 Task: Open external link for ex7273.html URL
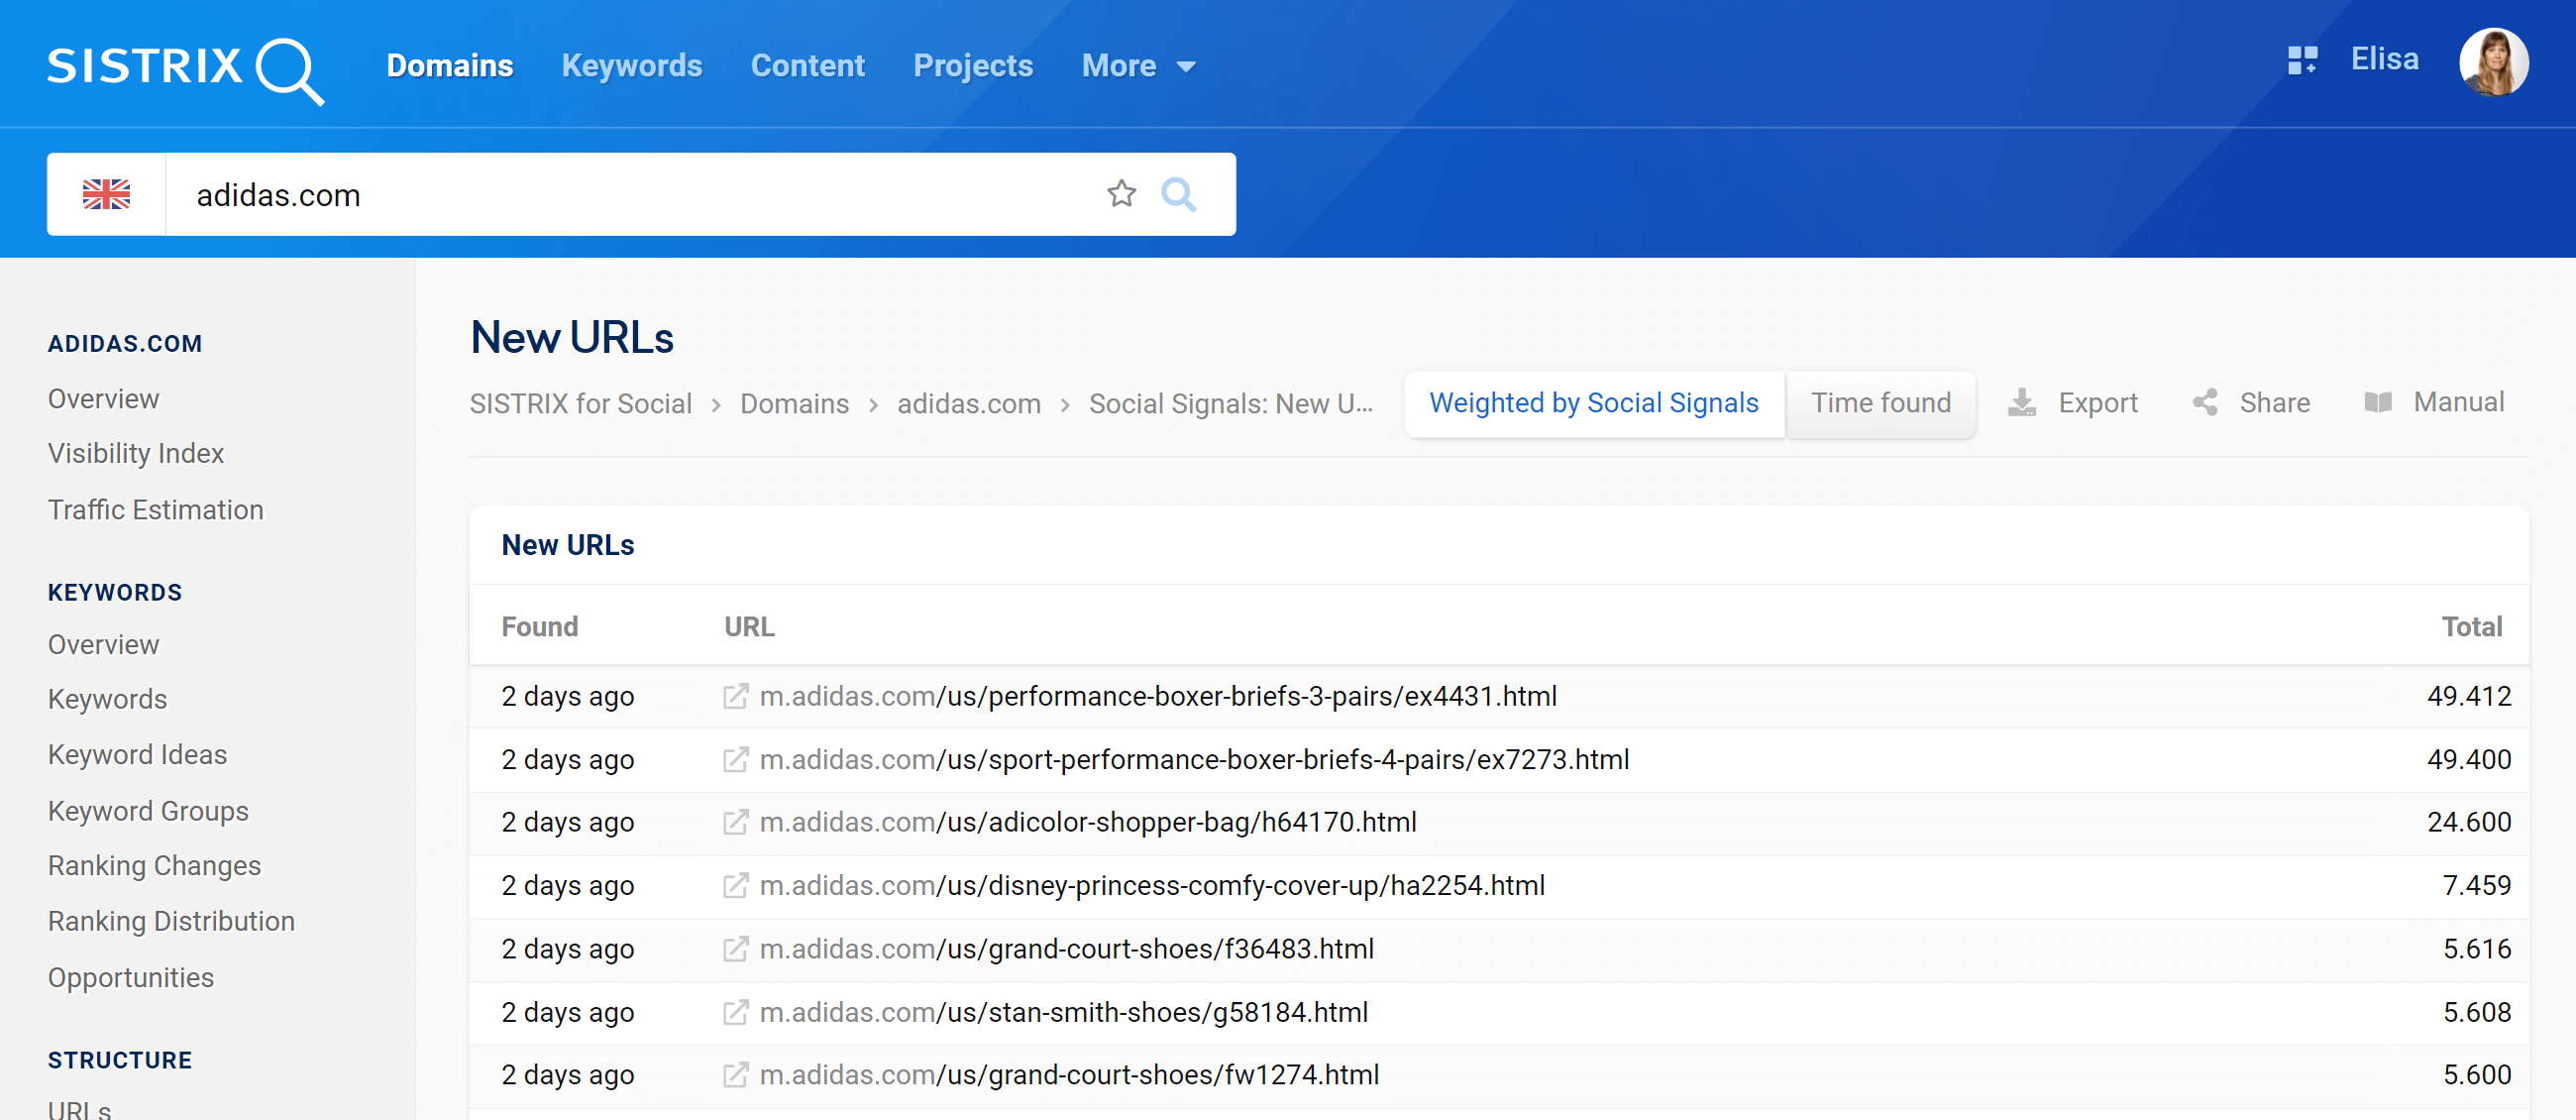pos(735,759)
